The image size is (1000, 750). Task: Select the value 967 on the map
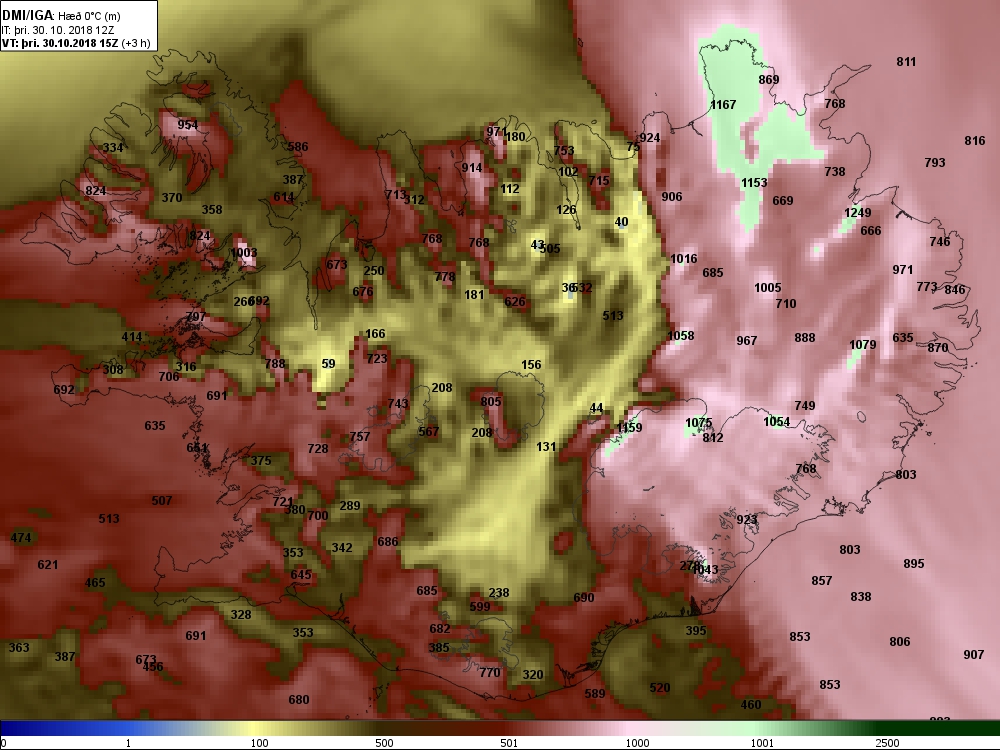pyautogui.click(x=747, y=341)
